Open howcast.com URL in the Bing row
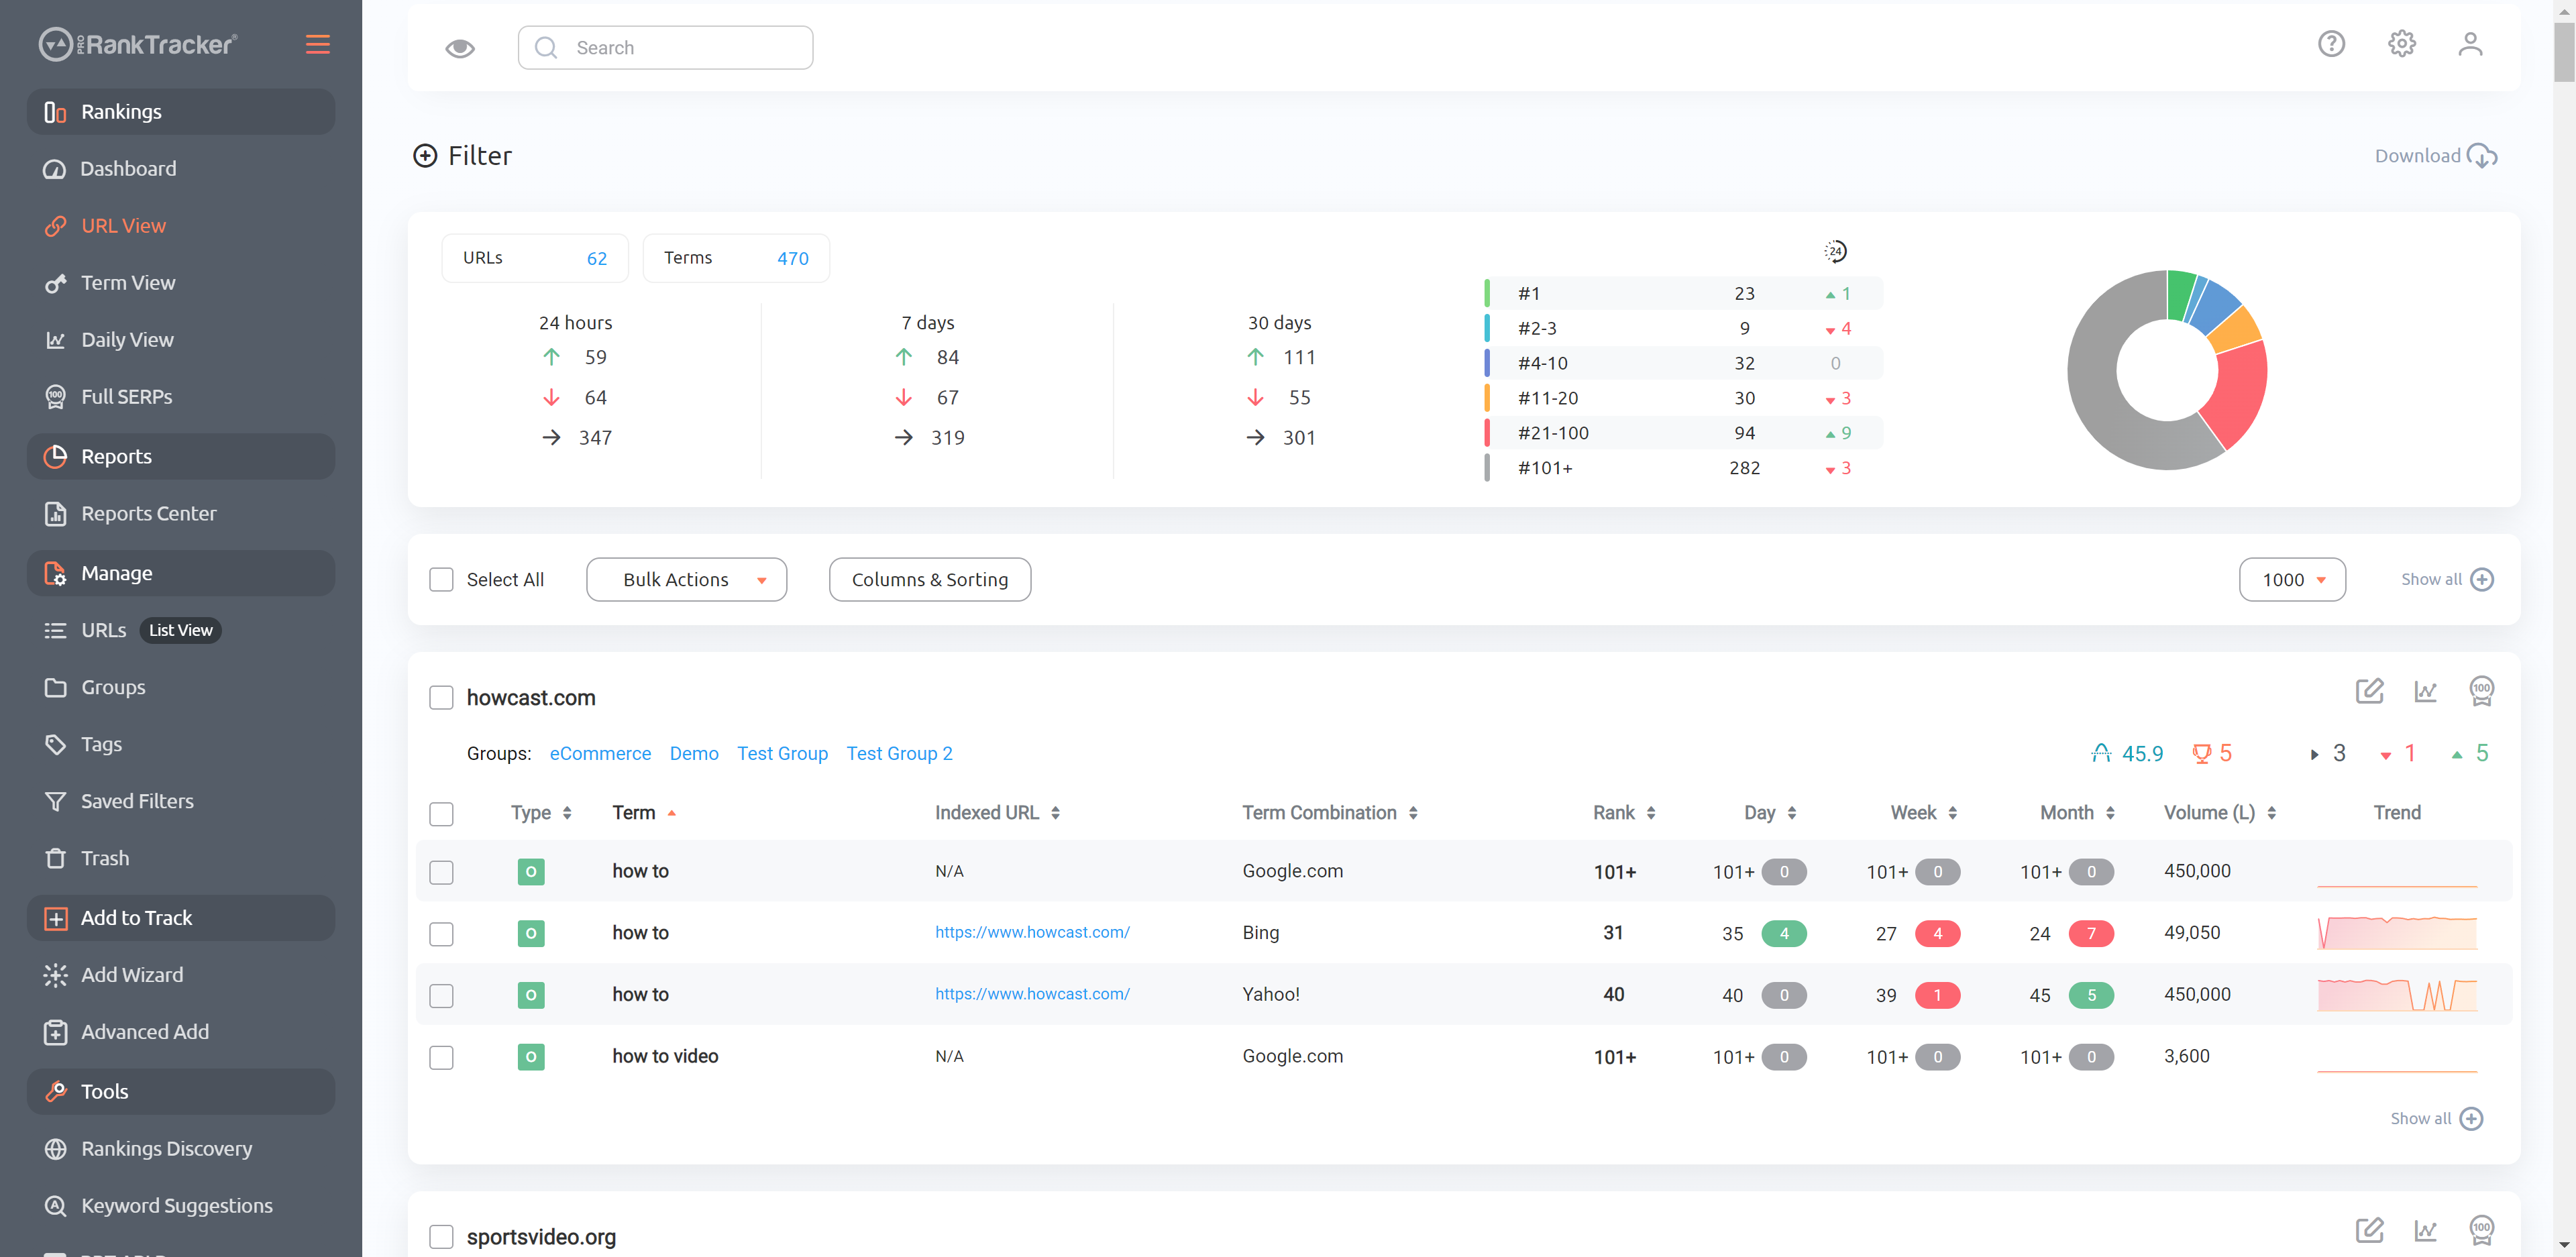The image size is (2576, 1257). tap(1032, 932)
